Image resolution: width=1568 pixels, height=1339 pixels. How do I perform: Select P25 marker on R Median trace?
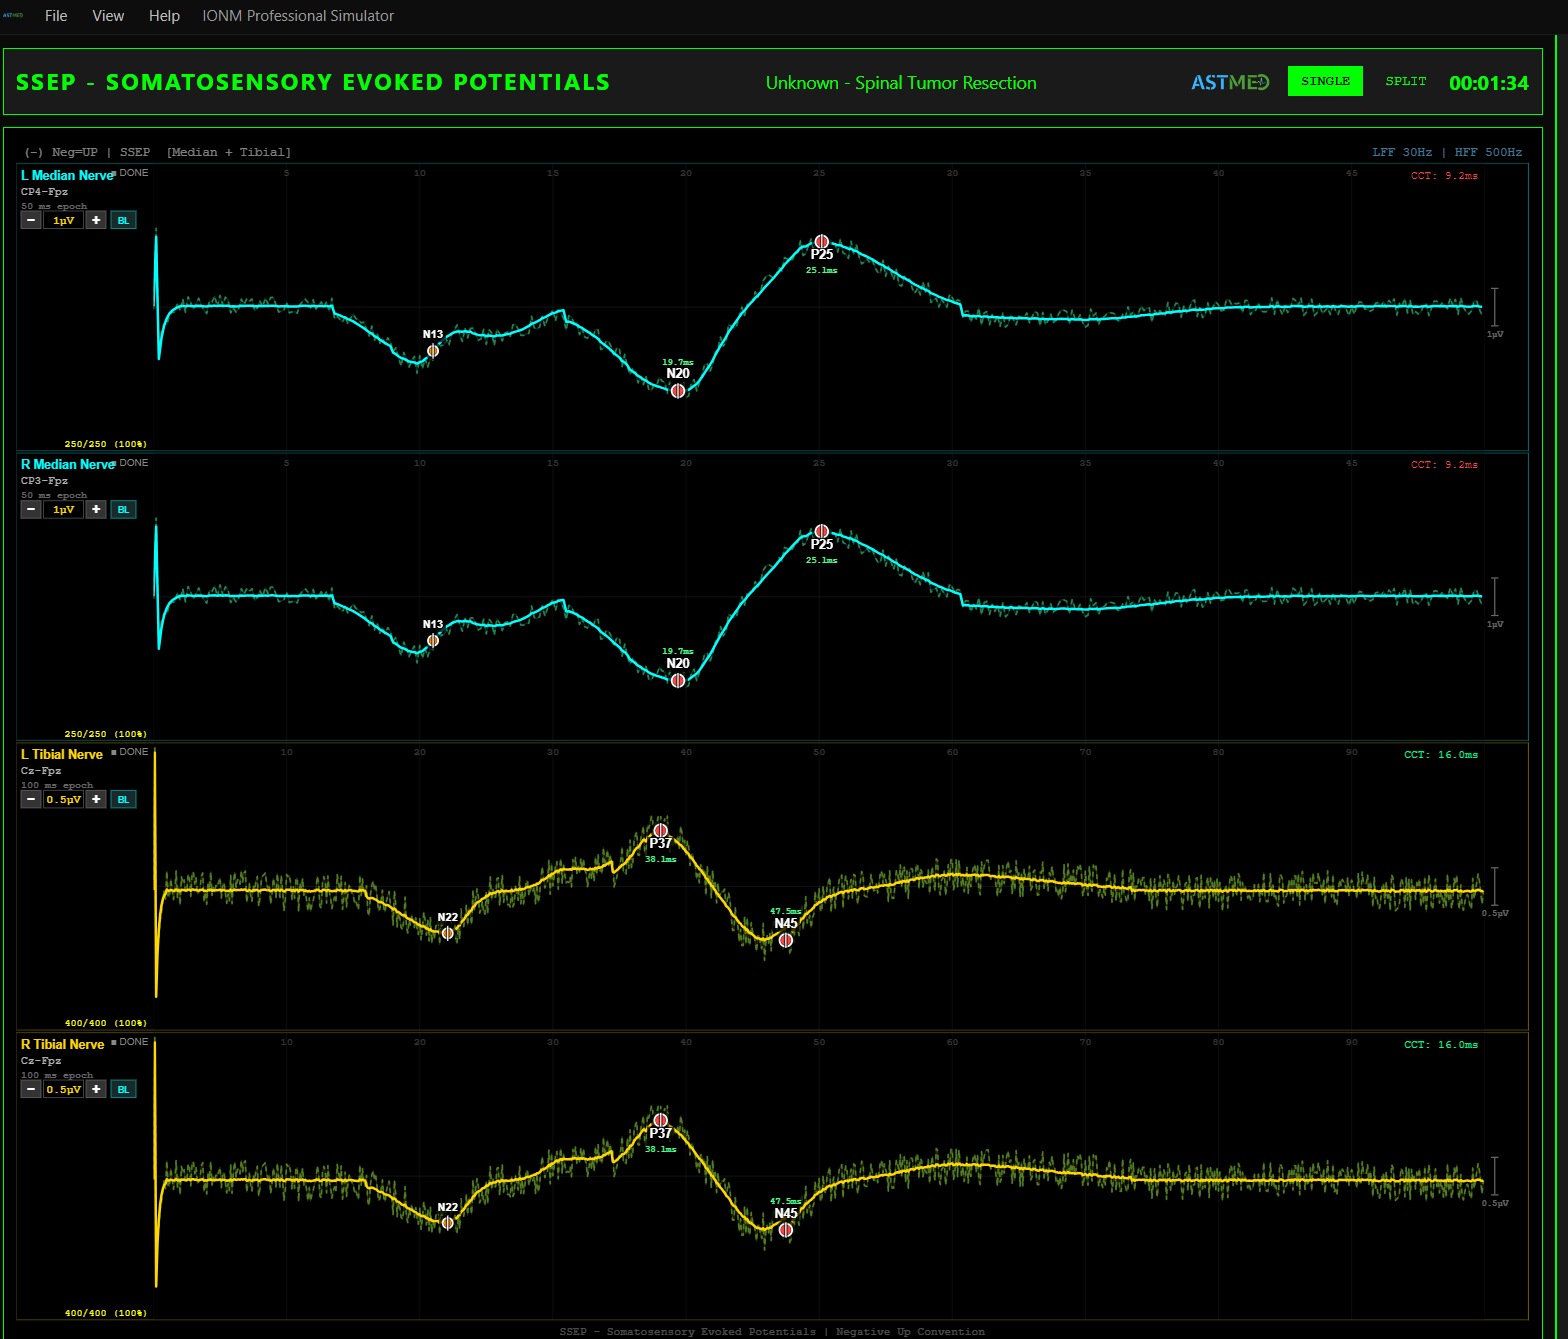click(821, 531)
